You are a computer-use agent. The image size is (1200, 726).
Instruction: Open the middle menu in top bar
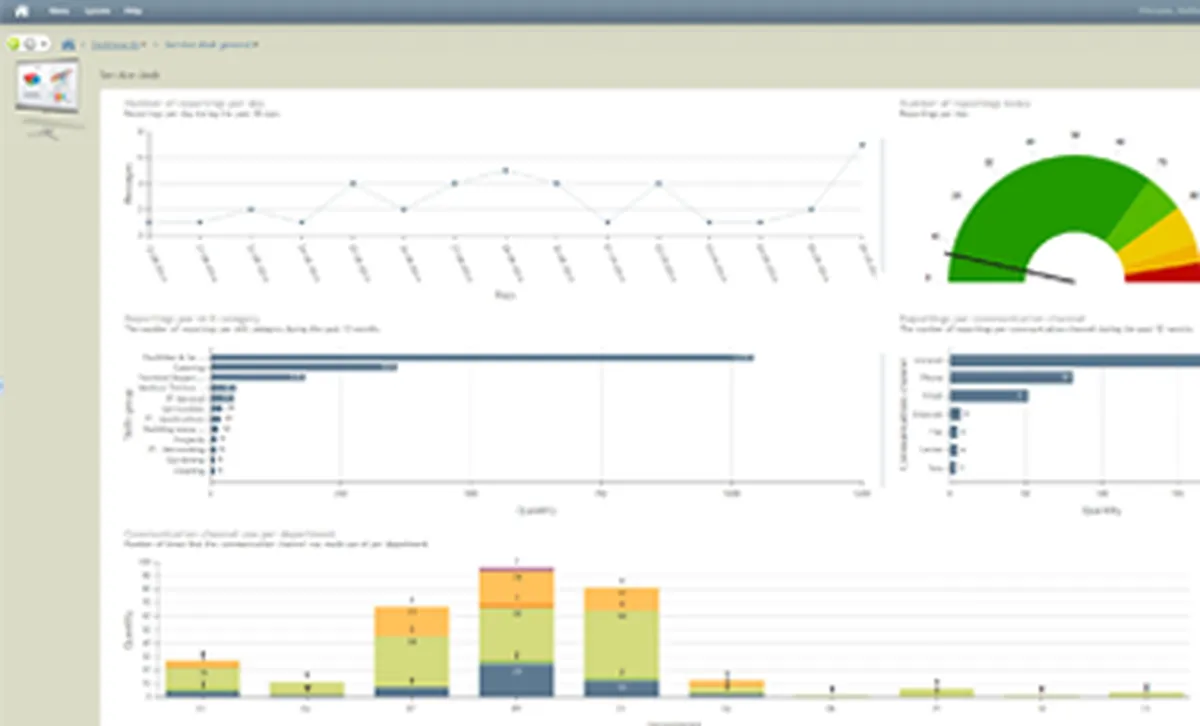(x=97, y=11)
